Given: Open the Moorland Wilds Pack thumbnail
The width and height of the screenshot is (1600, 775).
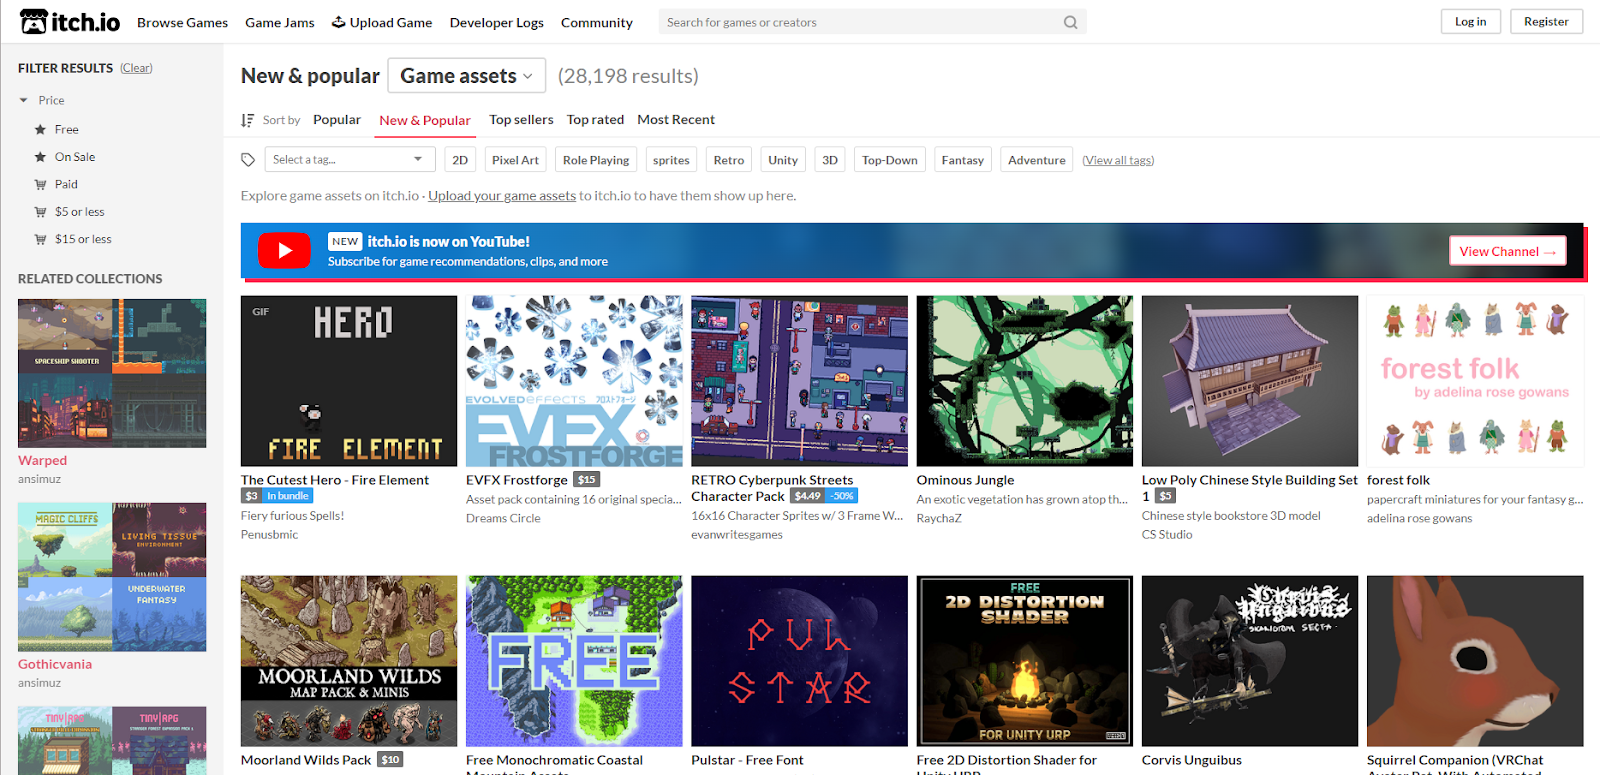Looking at the screenshot, I should [x=349, y=661].
